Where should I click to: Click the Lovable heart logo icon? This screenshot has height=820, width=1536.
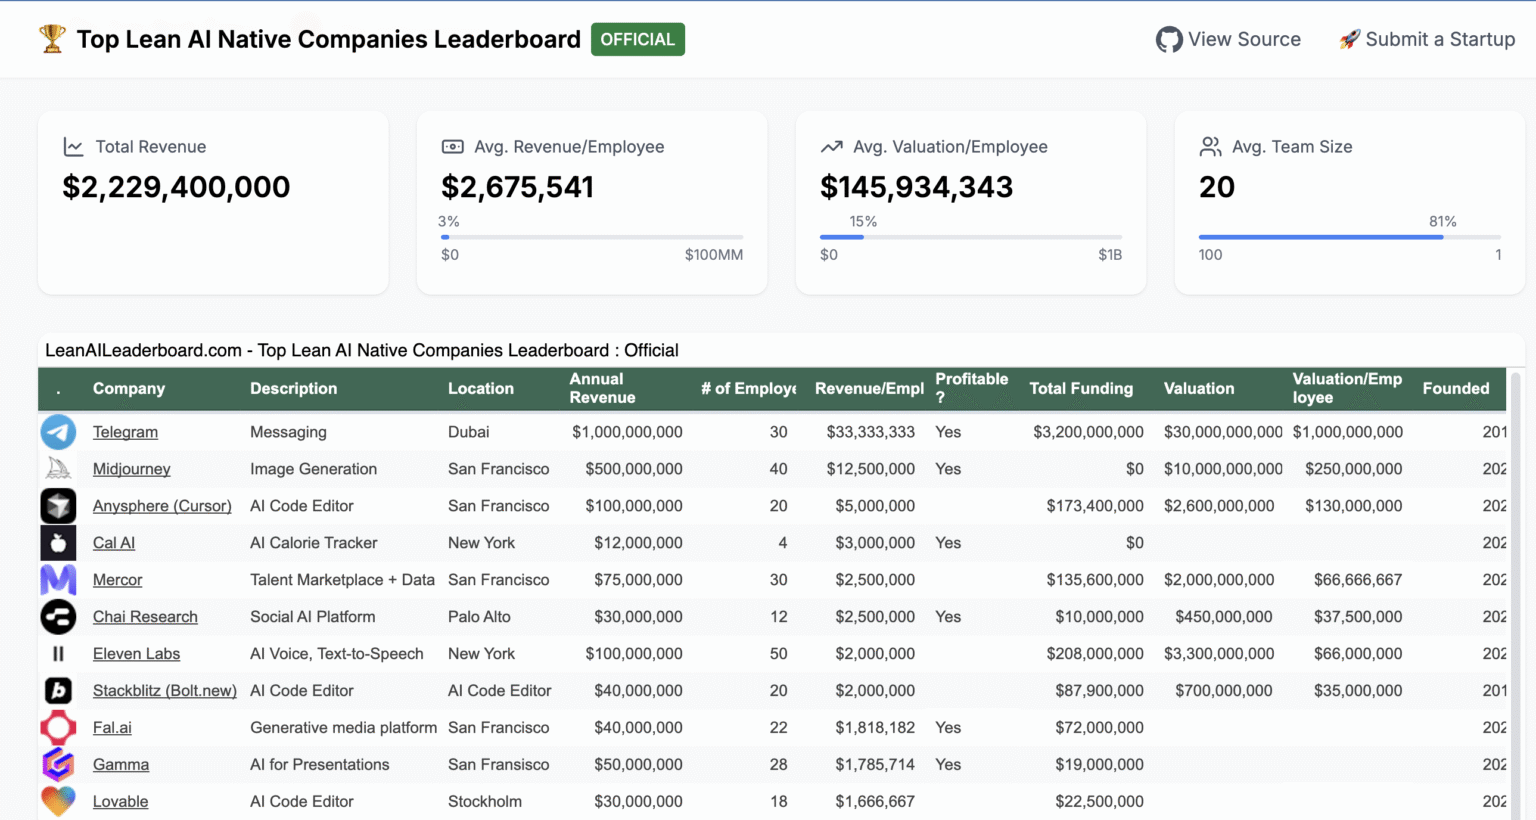58,801
